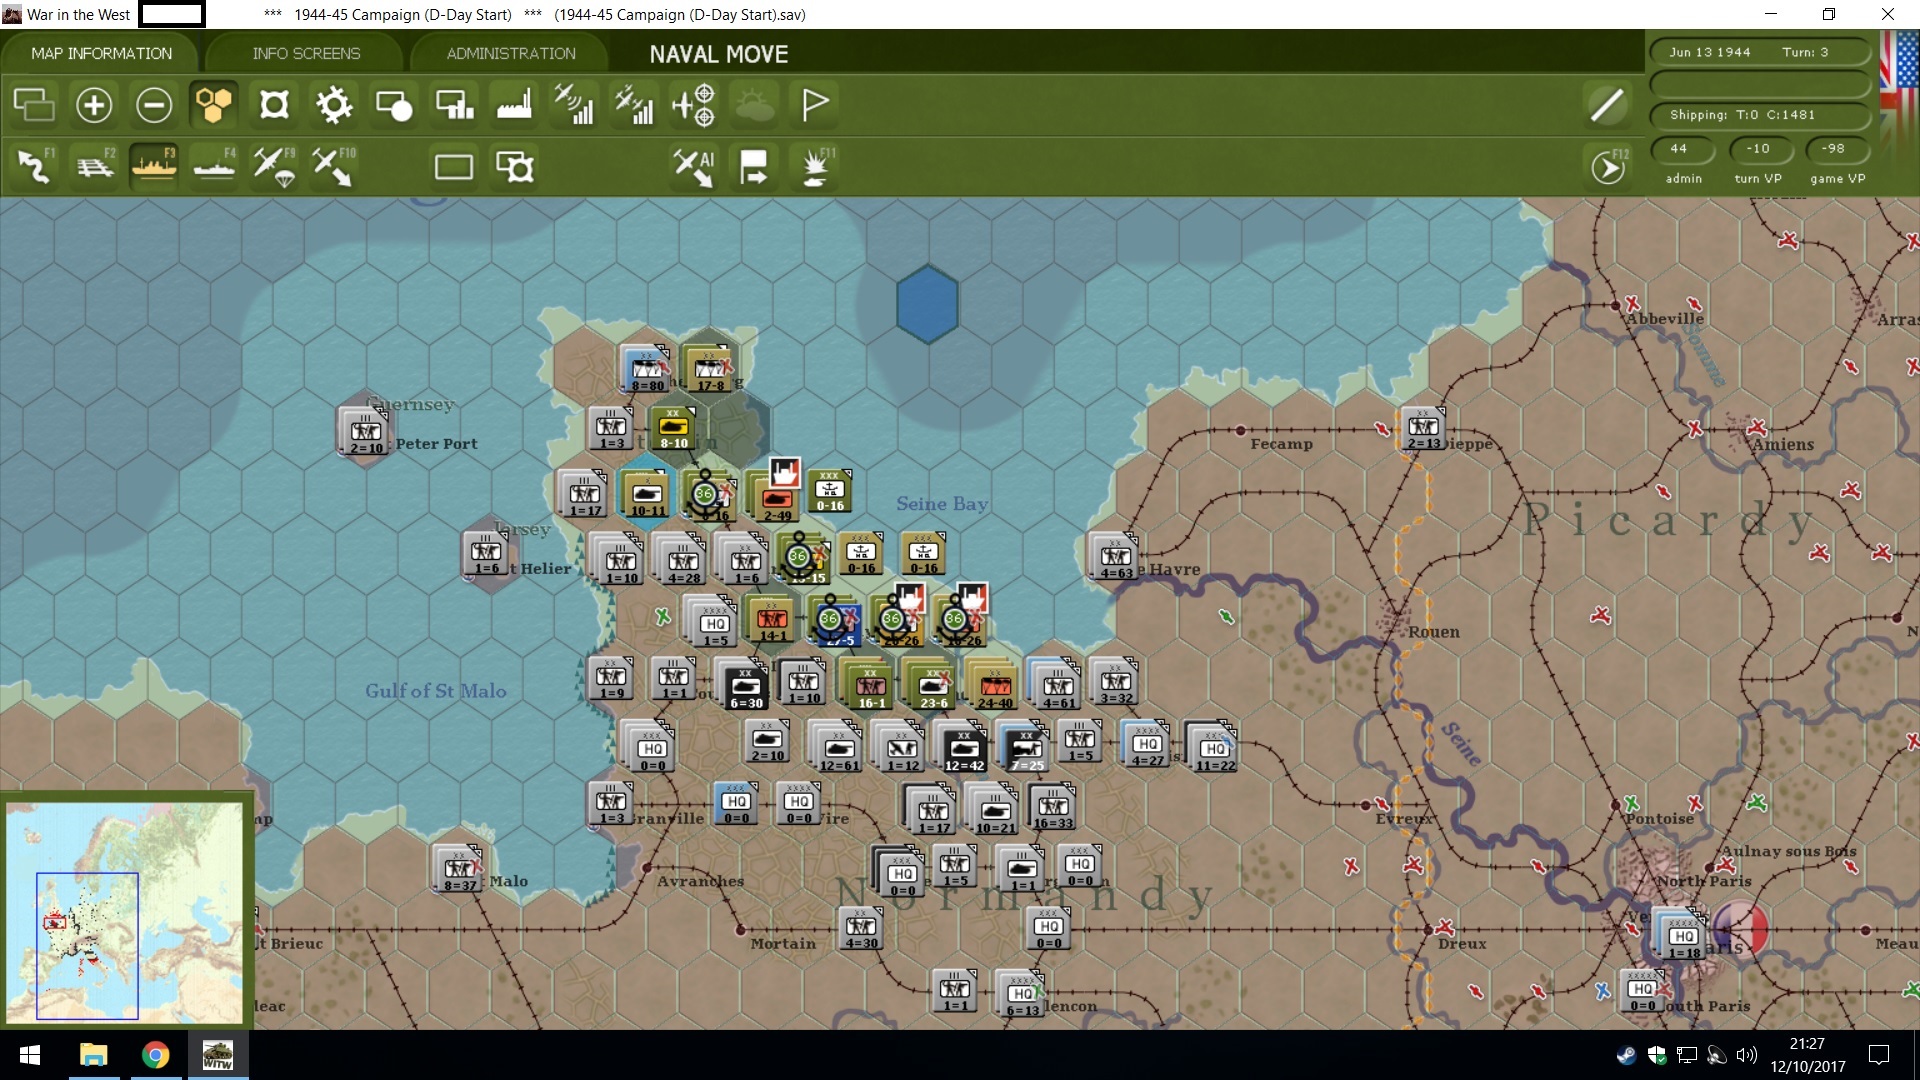This screenshot has width=1920, height=1080.
Task: Select the Paris HQ unit labeled 1=18
Action: tap(1682, 934)
